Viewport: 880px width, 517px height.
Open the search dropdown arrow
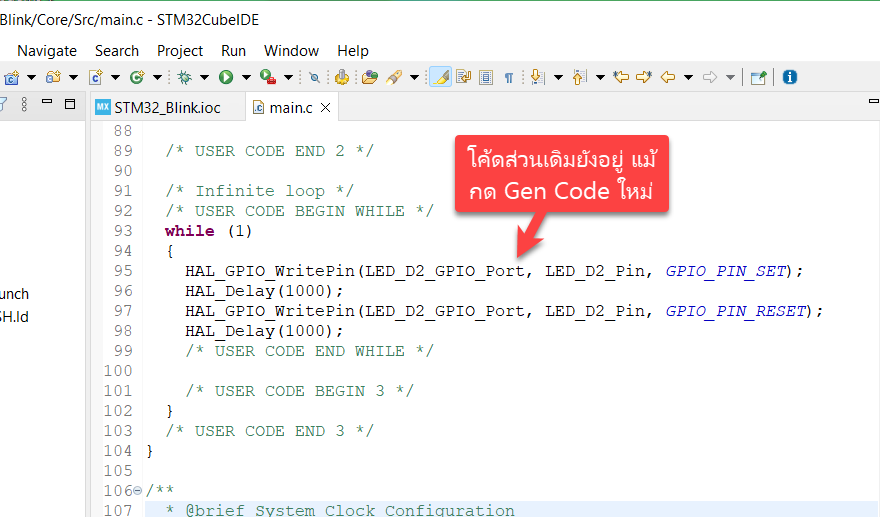click(415, 77)
